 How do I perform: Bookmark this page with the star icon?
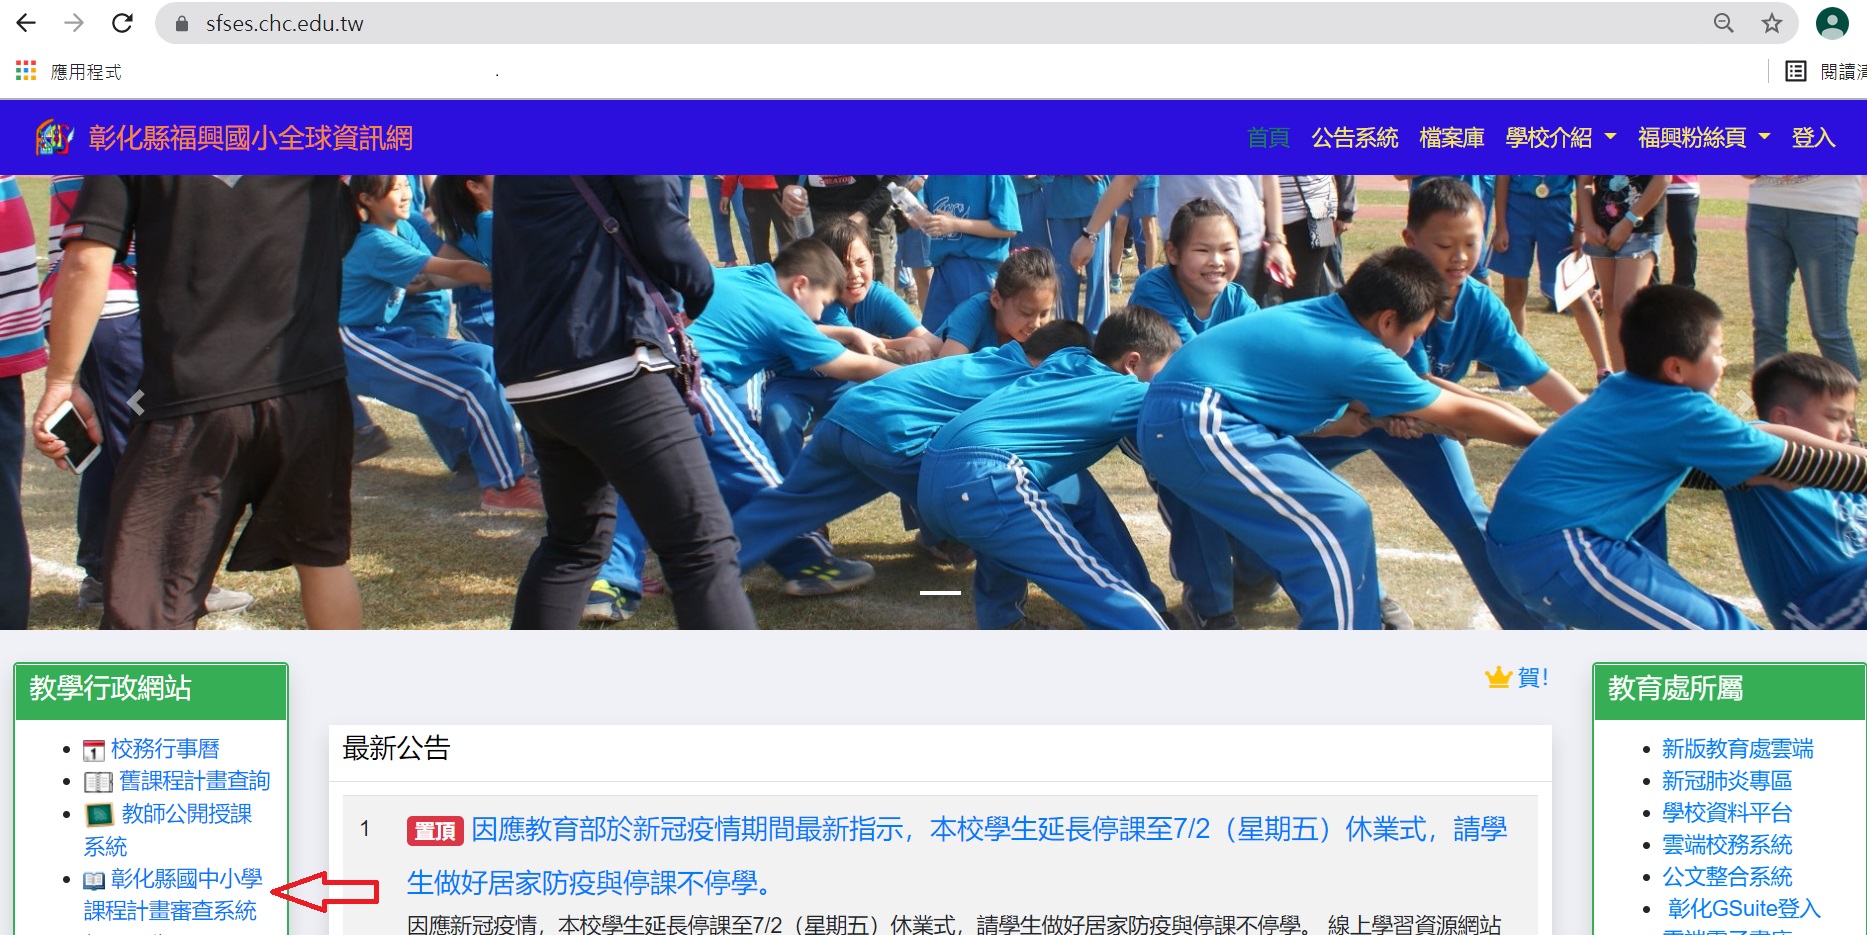pos(1772,23)
